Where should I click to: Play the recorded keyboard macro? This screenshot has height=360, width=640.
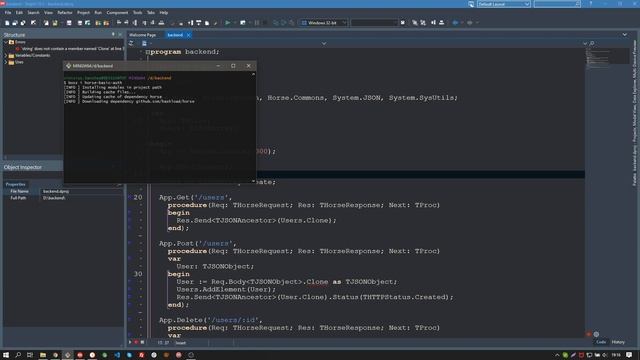point(130,342)
